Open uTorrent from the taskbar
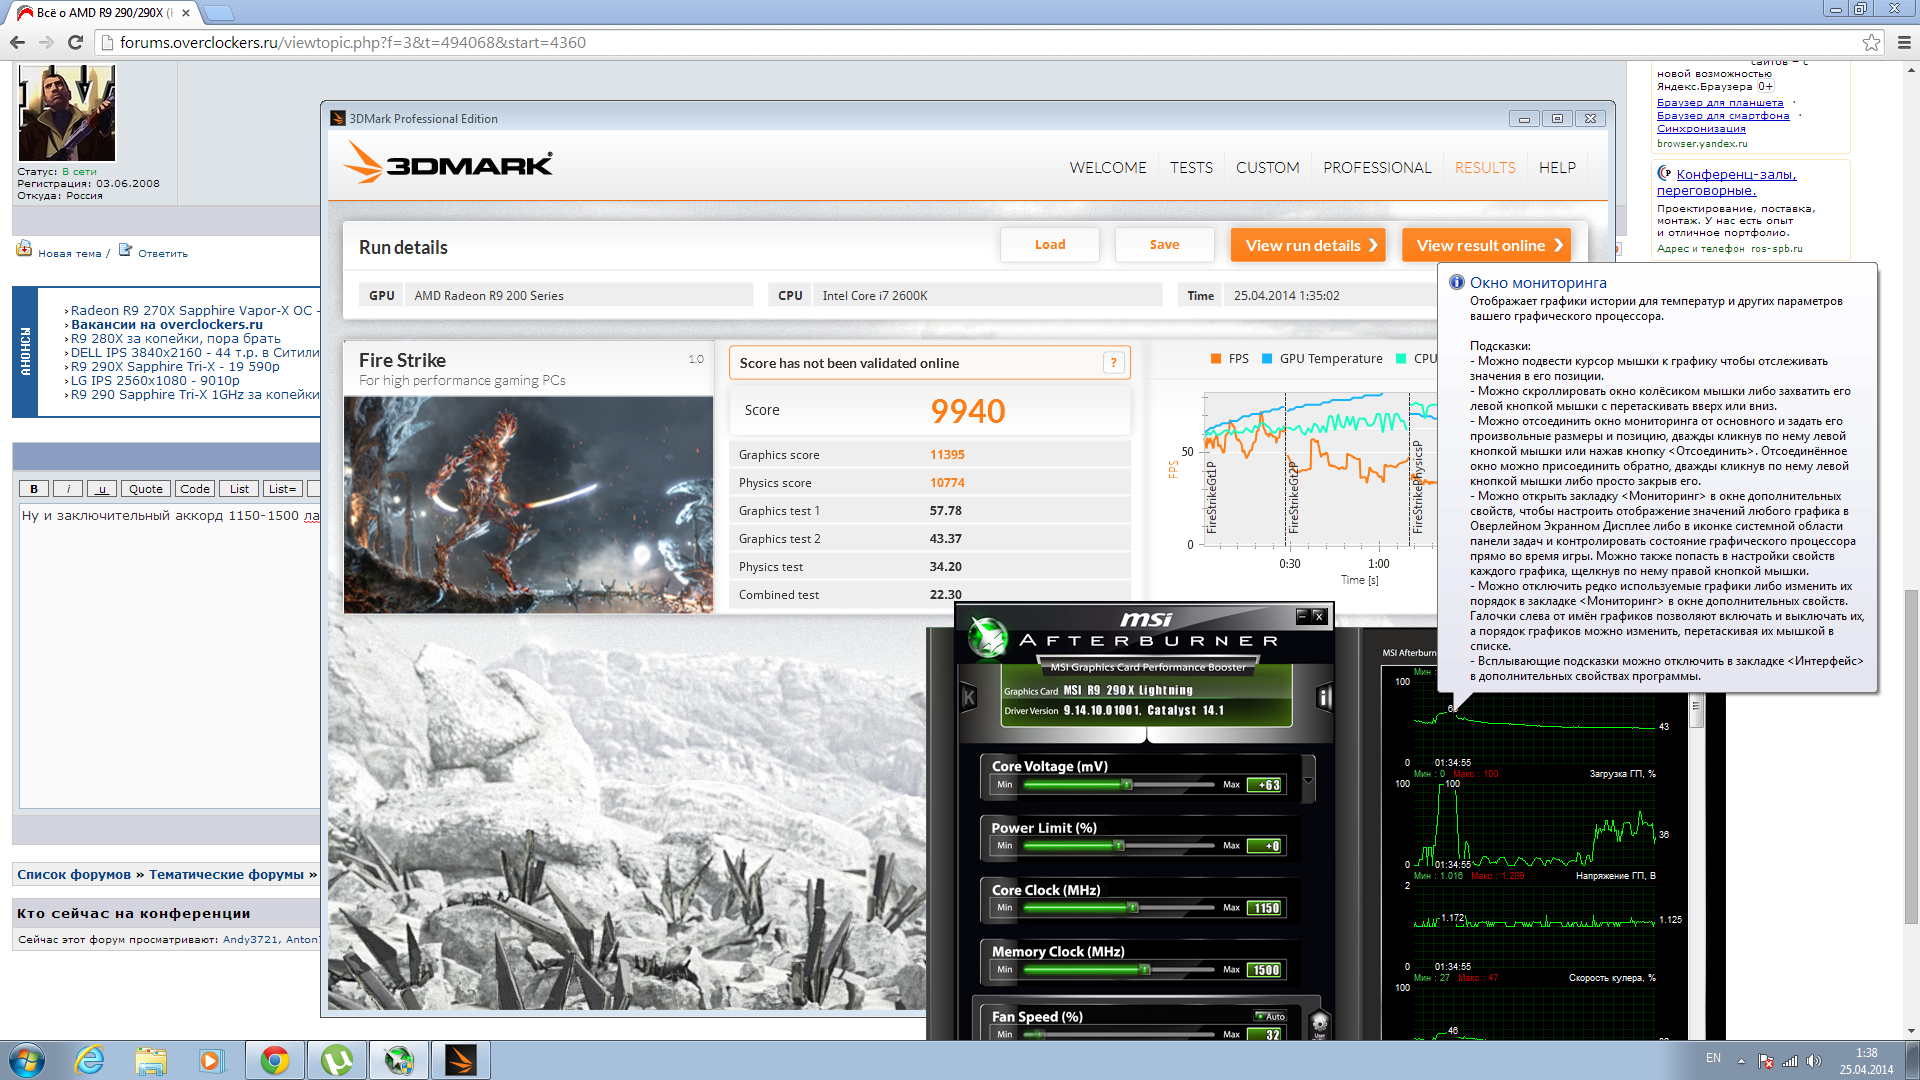This screenshot has width=1920, height=1080. tap(337, 1060)
